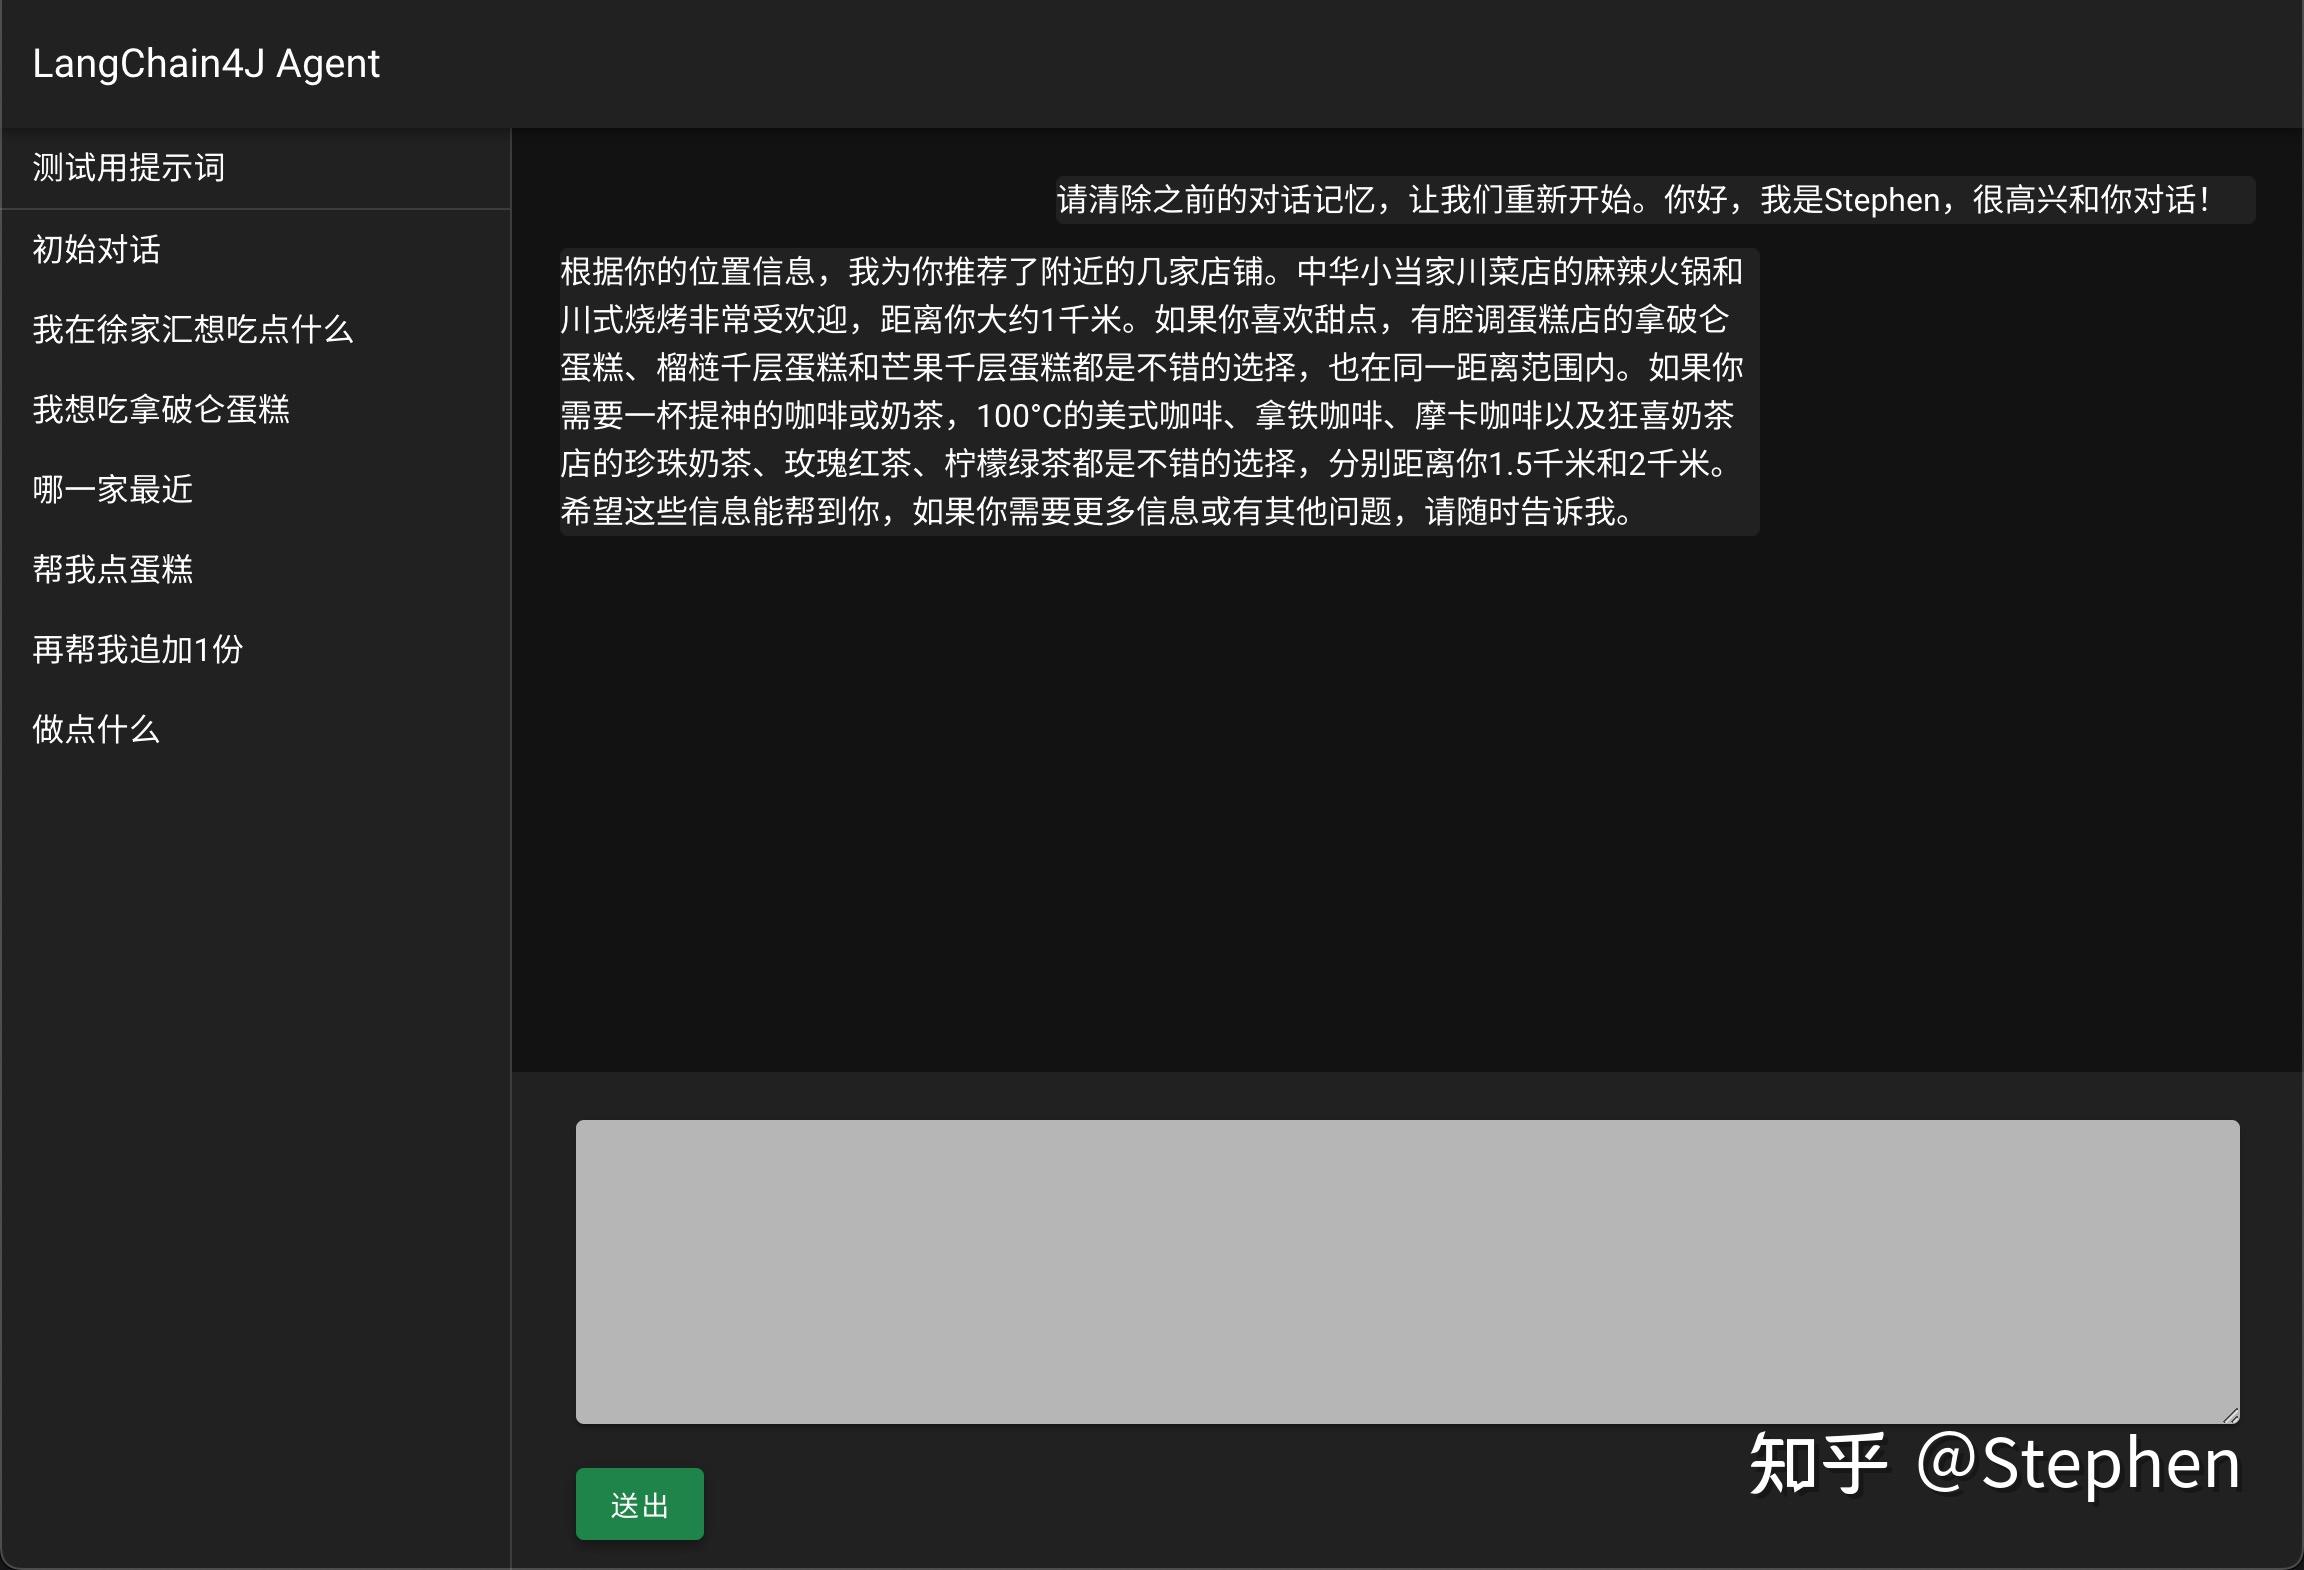Select the 初始对话 prompt in the sidebar
The width and height of the screenshot is (2304, 1570).
point(97,250)
